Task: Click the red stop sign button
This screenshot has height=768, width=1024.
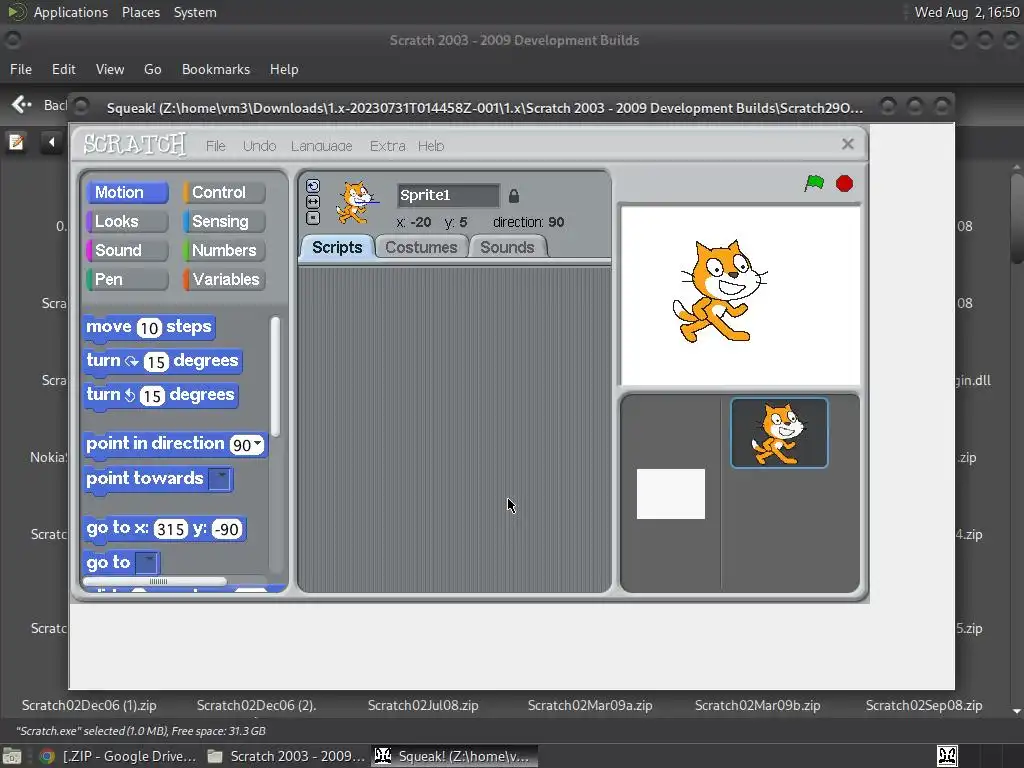Action: pos(844,184)
